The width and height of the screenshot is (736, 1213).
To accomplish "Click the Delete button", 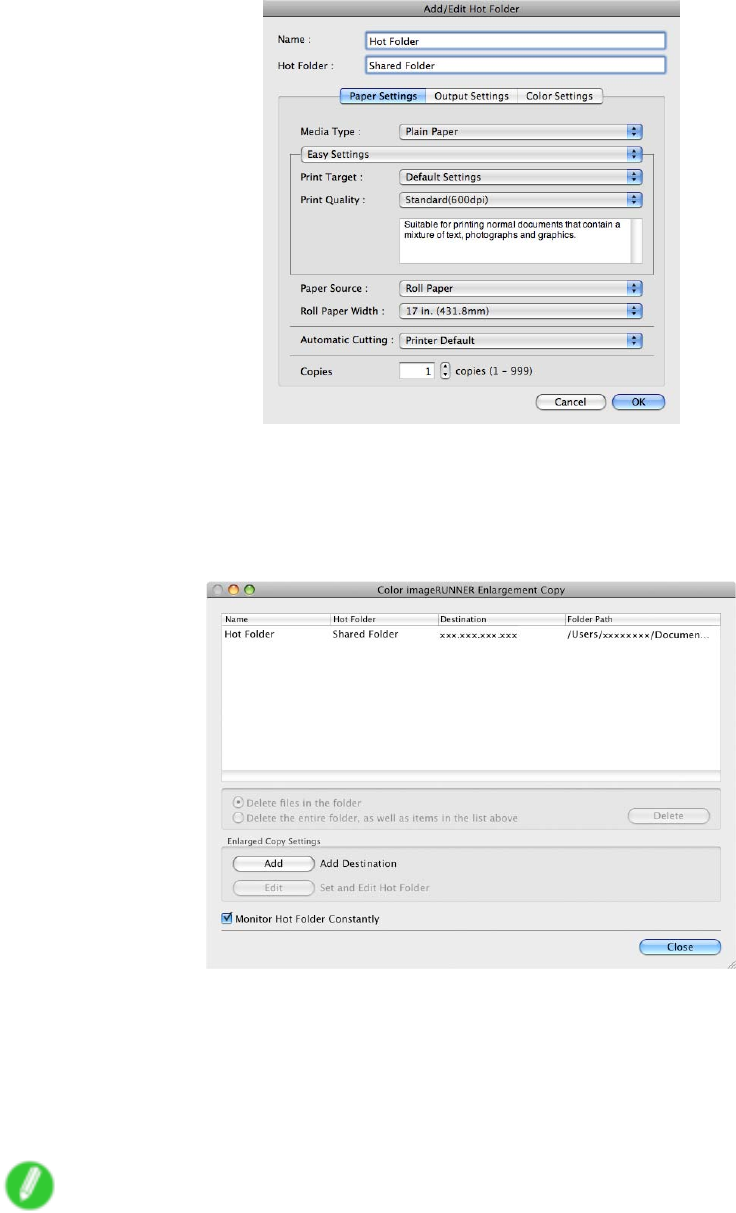I will (x=669, y=816).
